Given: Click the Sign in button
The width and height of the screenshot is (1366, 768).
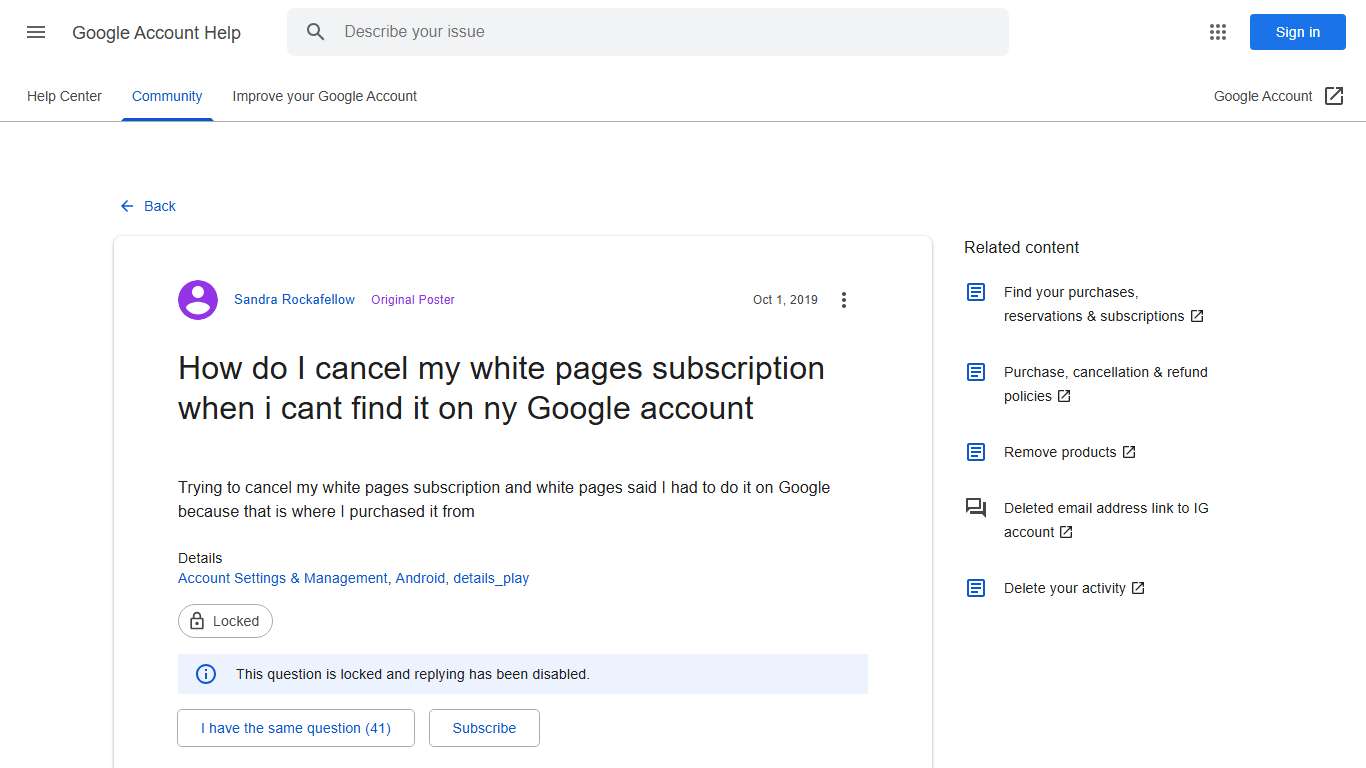Looking at the screenshot, I should [x=1297, y=32].
